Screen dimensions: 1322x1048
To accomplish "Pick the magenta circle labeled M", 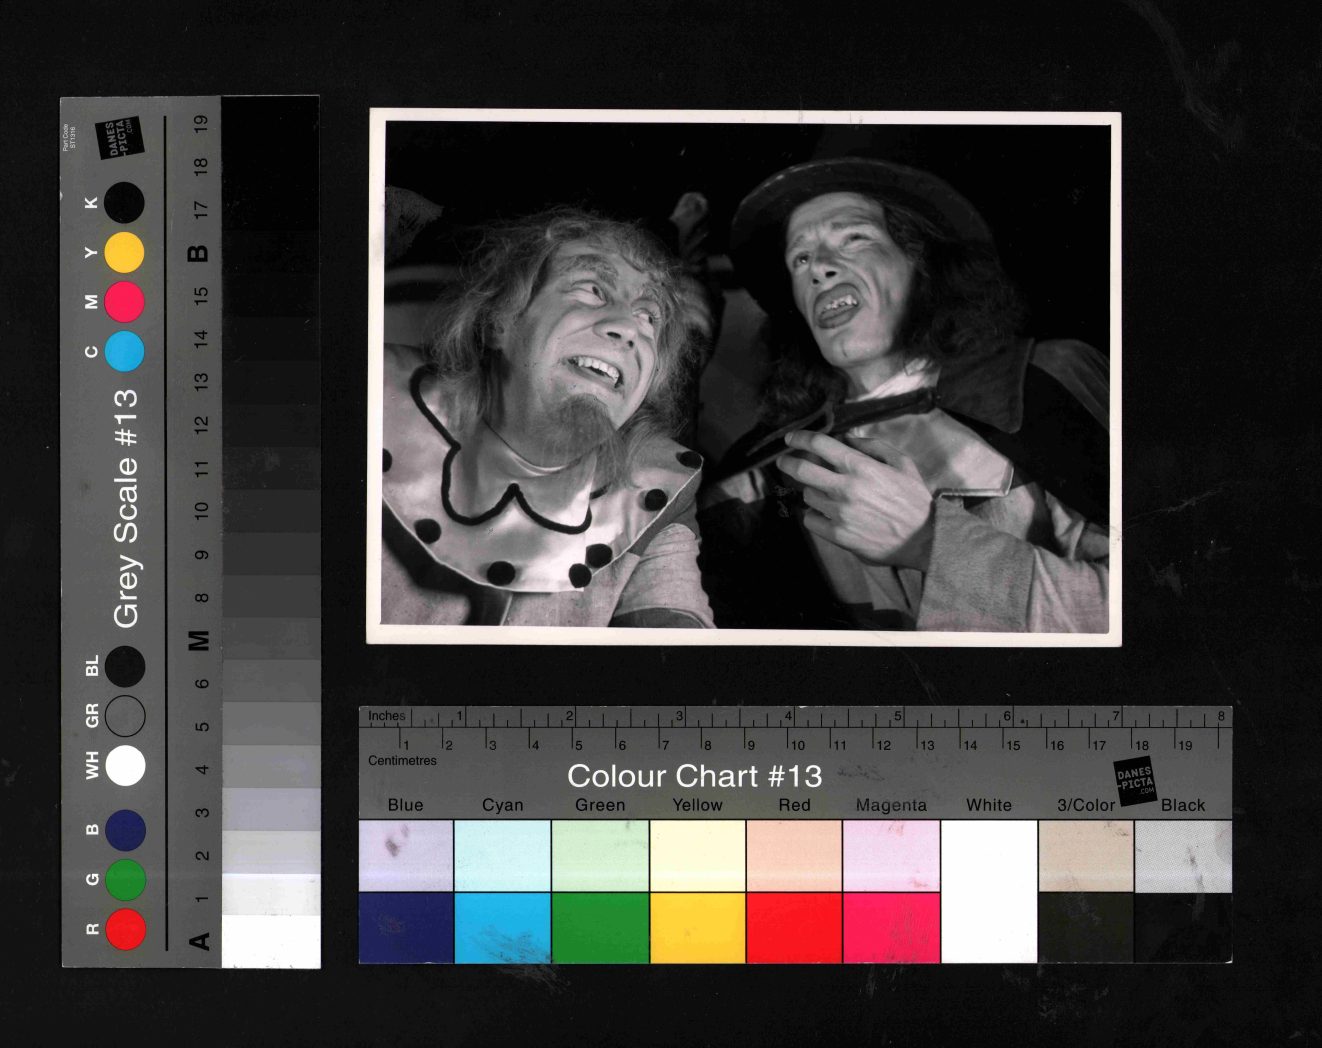I will [x=125, y=301].
